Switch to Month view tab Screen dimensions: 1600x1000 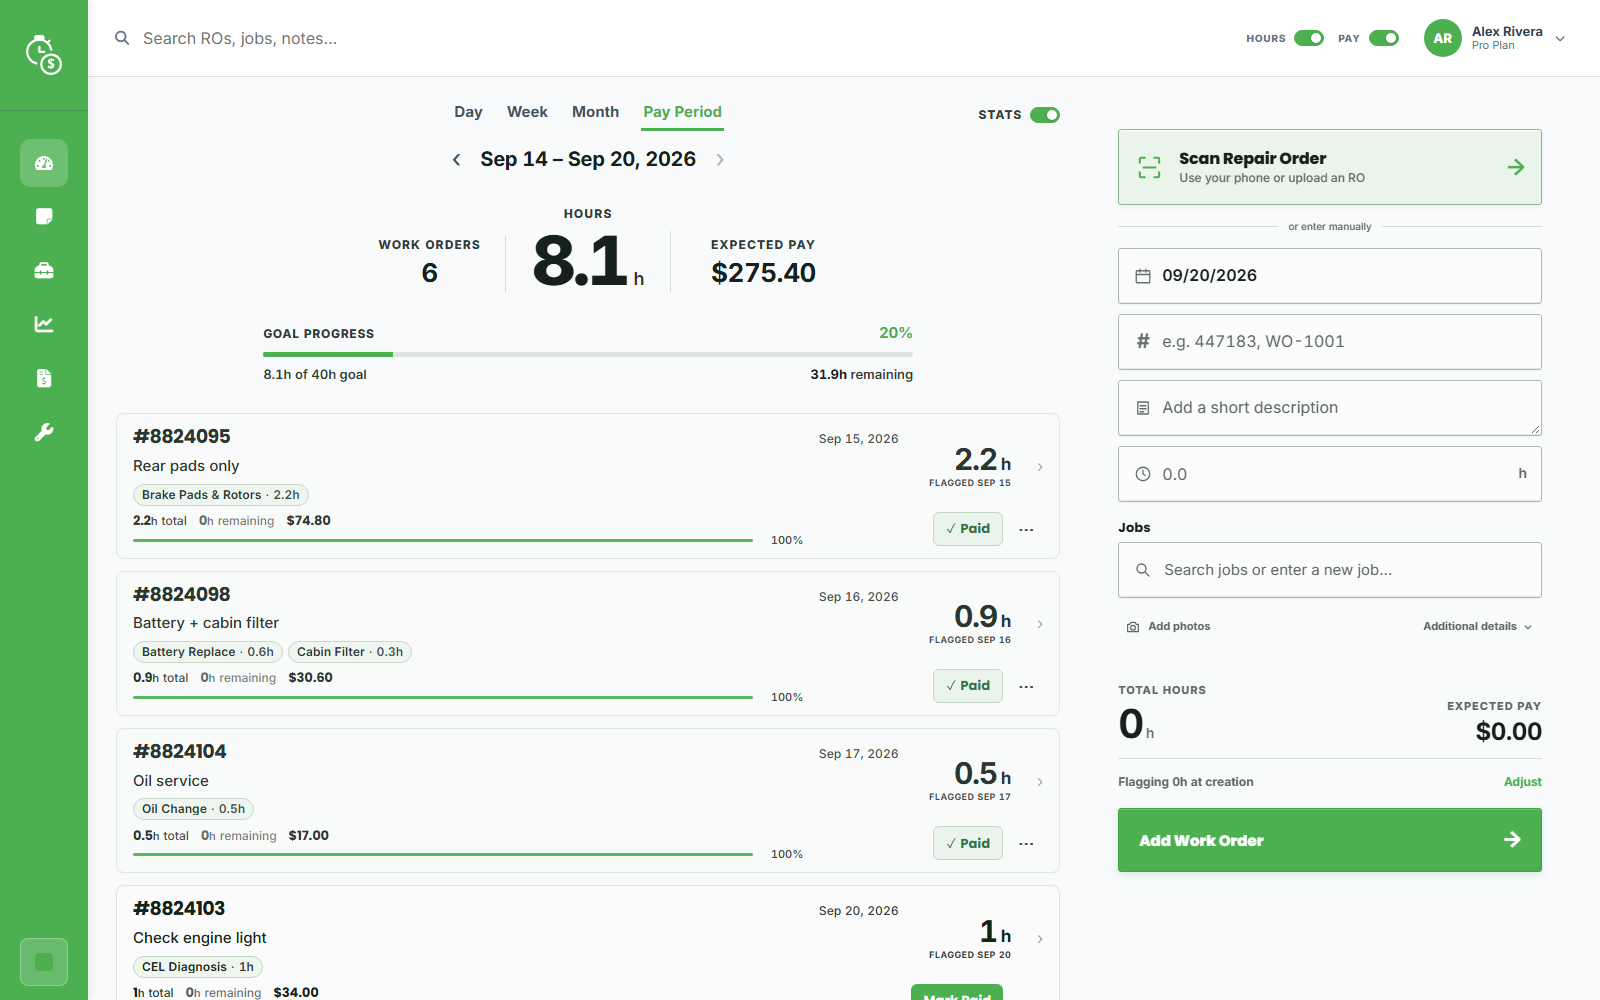[x=595, y=112]
